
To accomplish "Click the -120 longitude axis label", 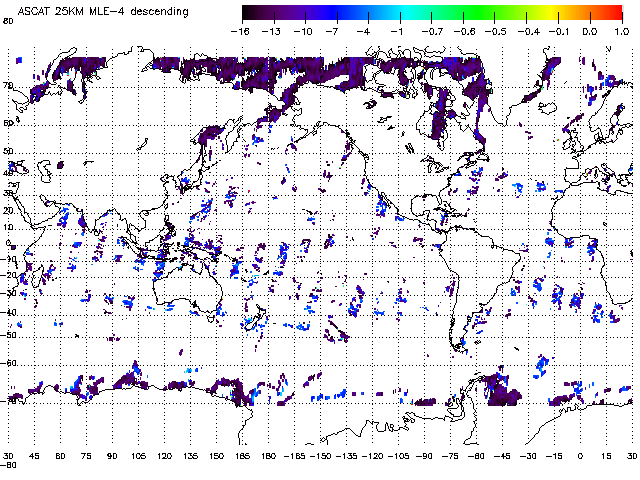I will point(373,456).
